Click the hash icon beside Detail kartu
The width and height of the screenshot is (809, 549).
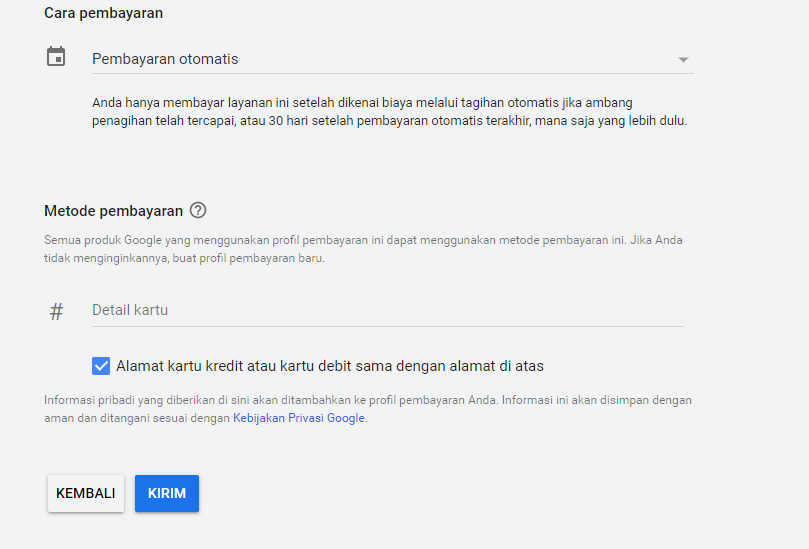pyautogui.click(x=56, y=311)
